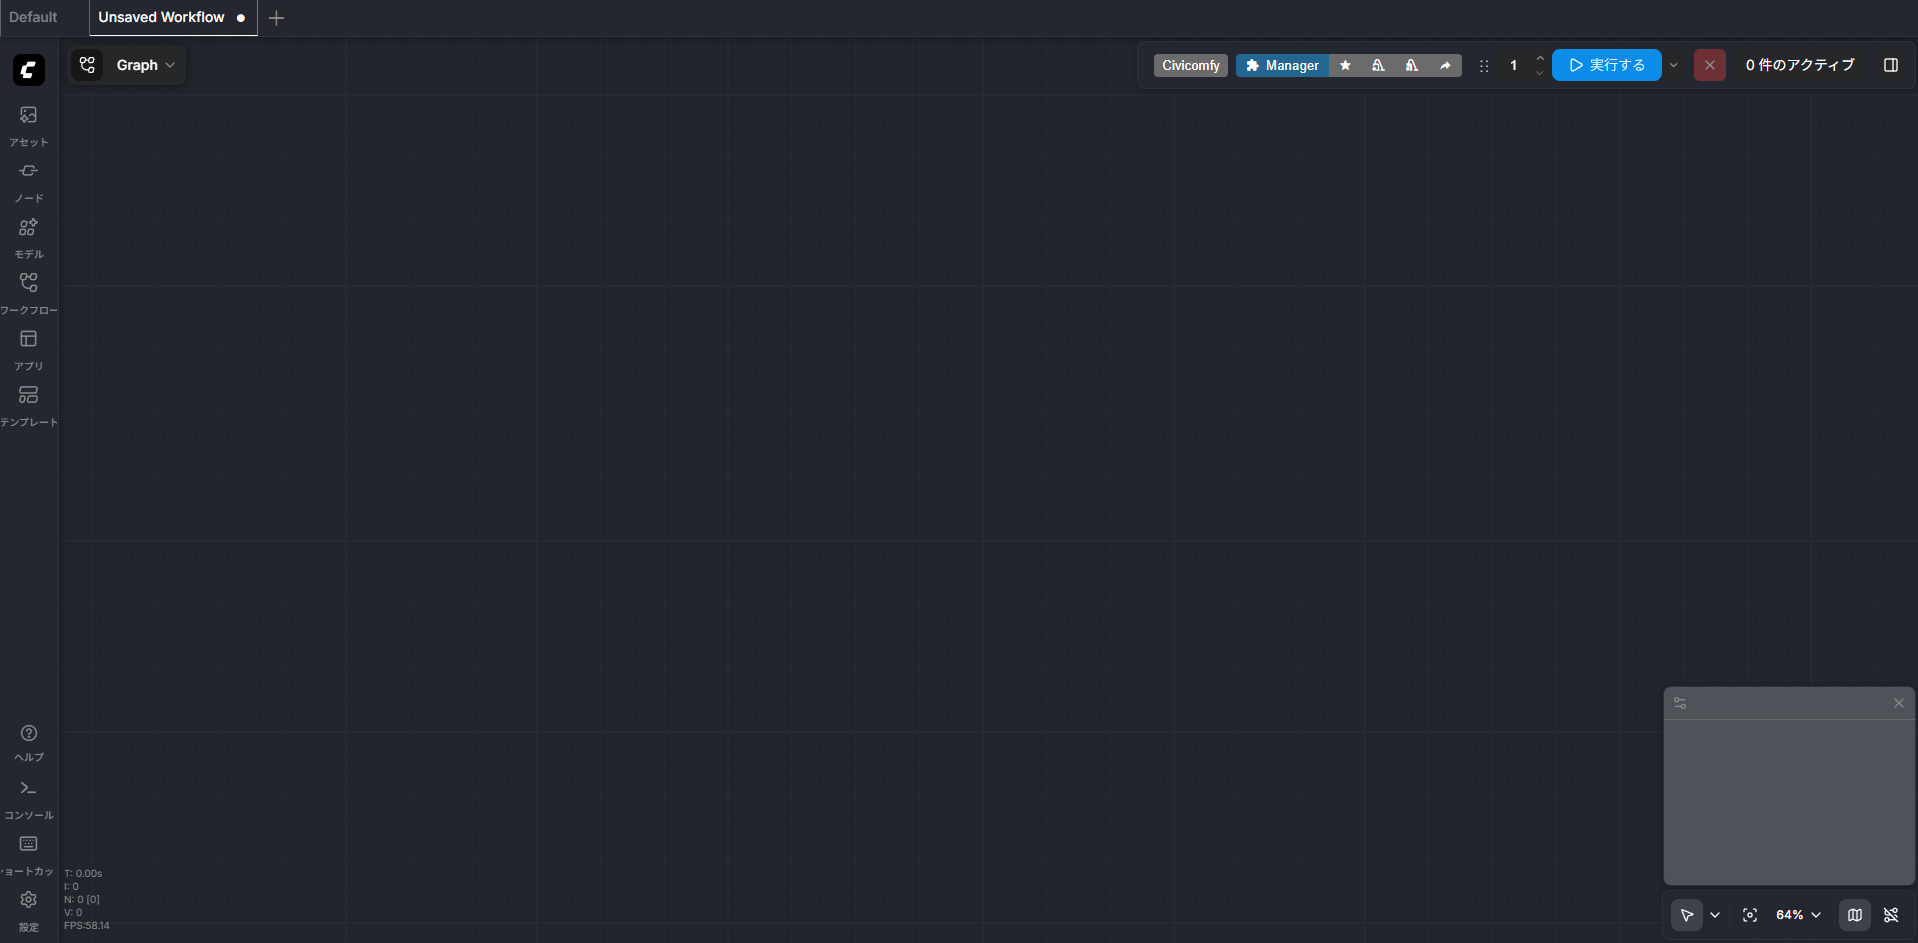Click the Help (ヘルプ) icon
Screen dimensions: 1918x943
[28, 741]
